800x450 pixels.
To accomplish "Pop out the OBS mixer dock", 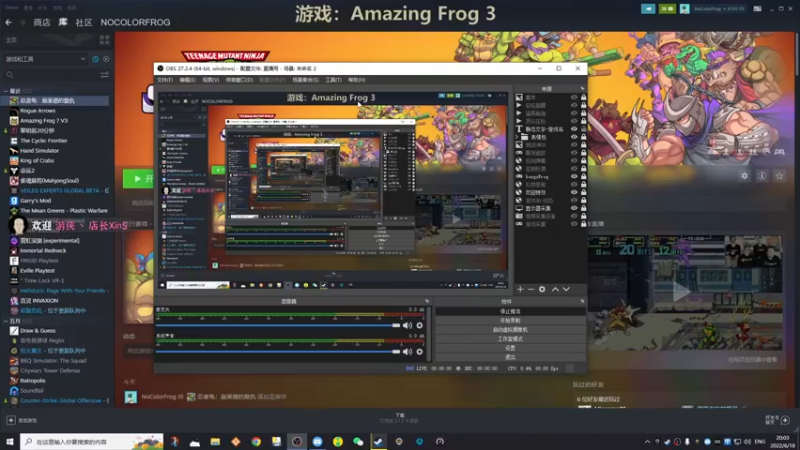I will [x=427, y=301].
